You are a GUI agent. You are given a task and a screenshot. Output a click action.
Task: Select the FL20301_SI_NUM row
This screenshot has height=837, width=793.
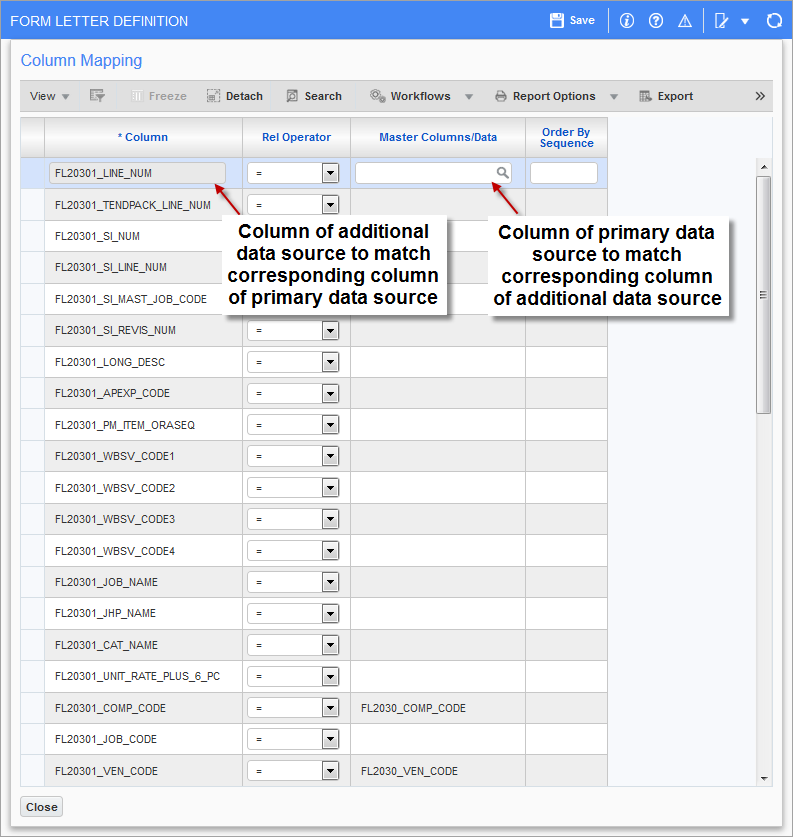click(97, 236)
